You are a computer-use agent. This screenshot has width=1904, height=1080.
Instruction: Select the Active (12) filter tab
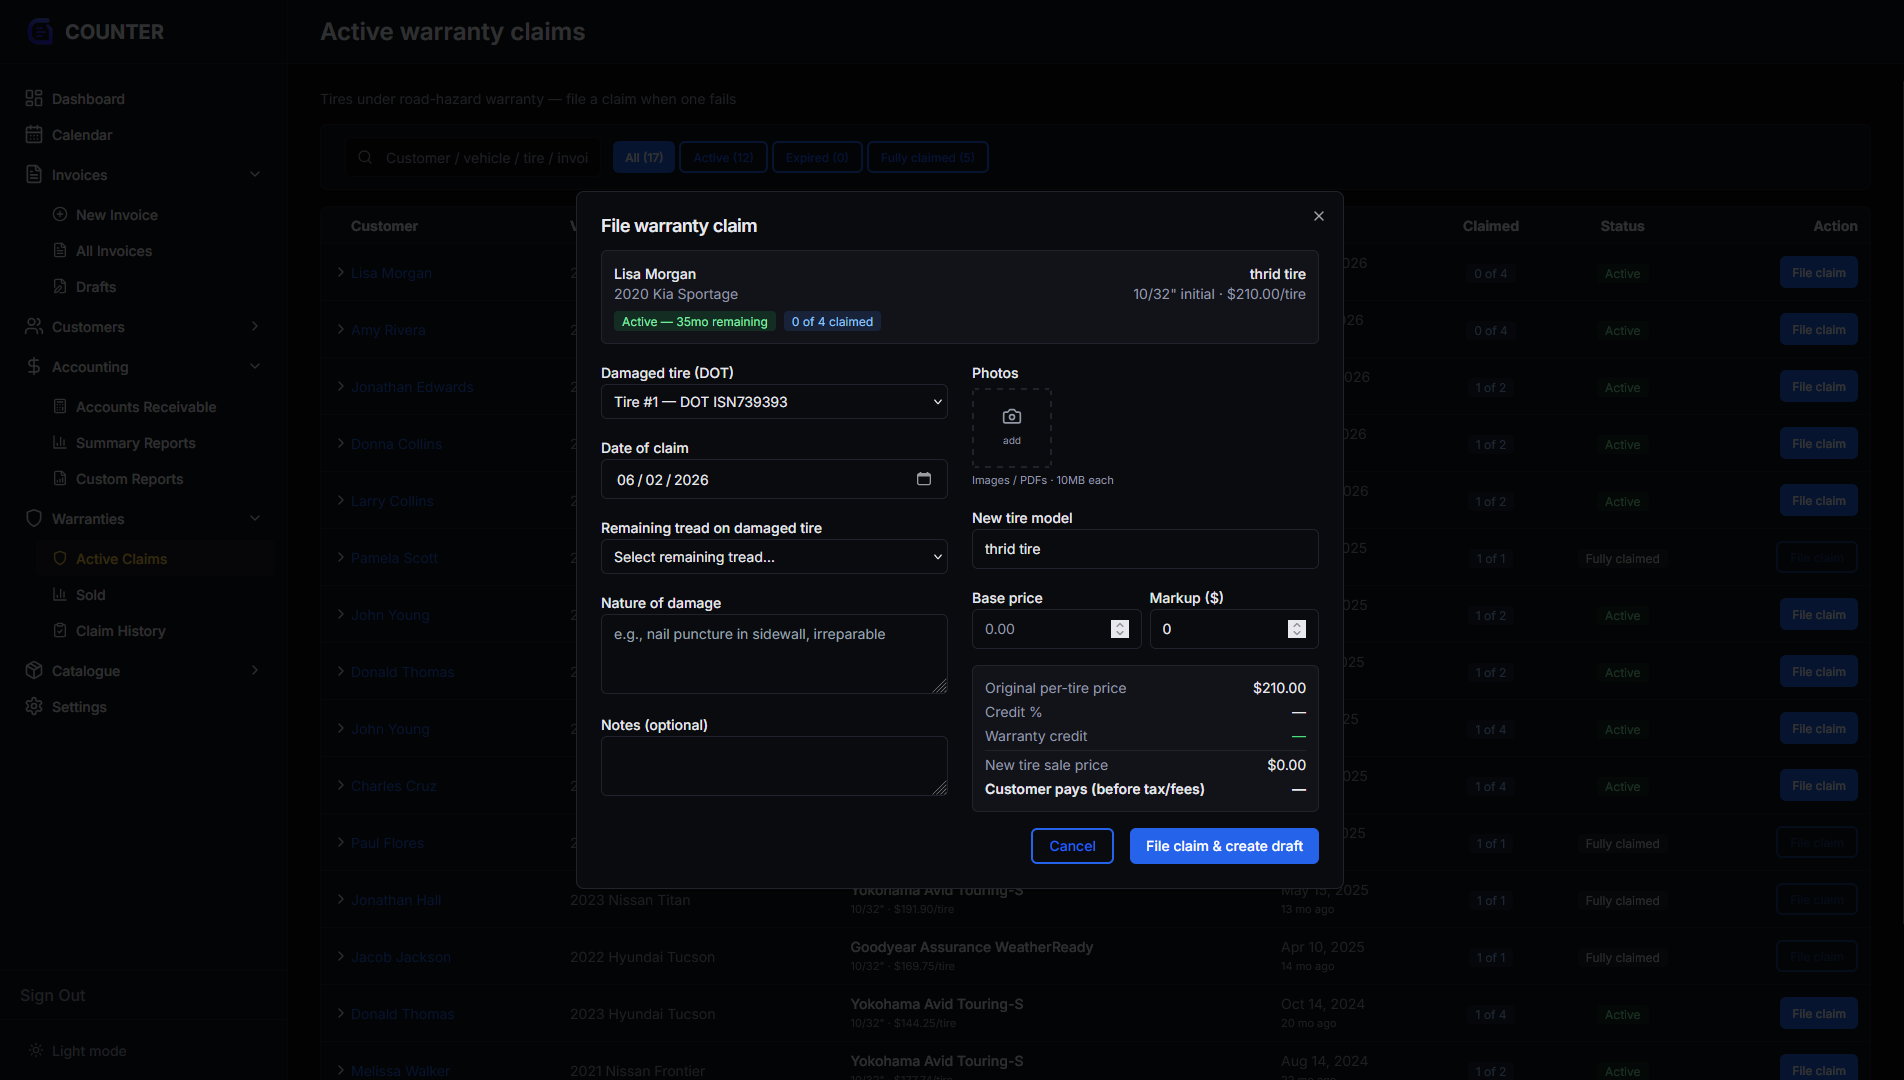723,157
